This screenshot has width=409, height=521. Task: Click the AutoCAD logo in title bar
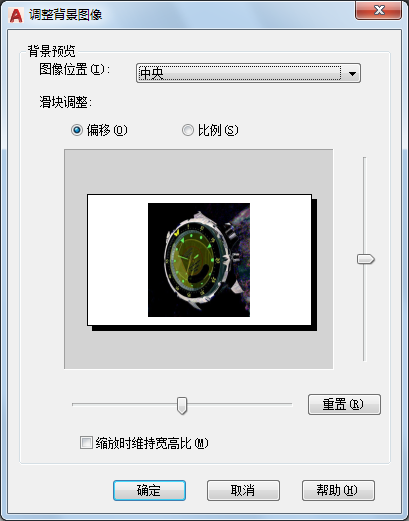click(16, 14)
